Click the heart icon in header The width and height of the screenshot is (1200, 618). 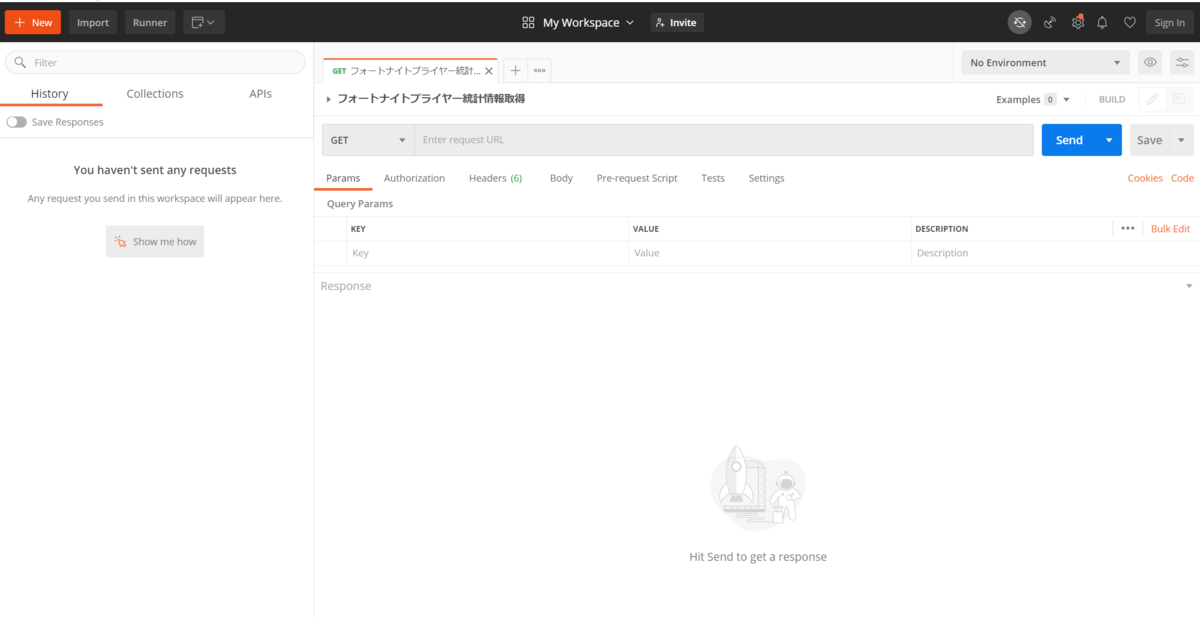coord(1130,22)
